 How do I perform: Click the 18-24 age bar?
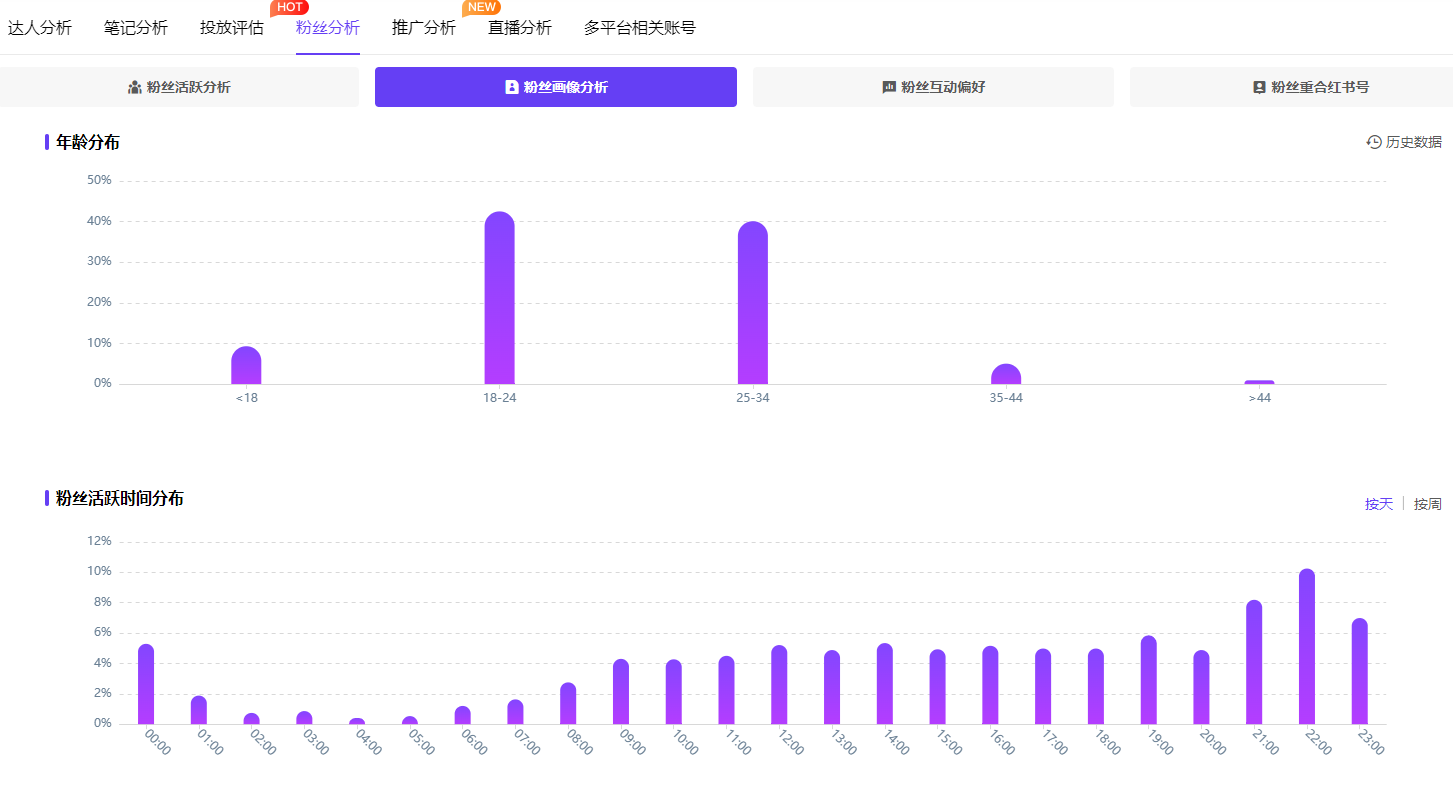point(500,298)
